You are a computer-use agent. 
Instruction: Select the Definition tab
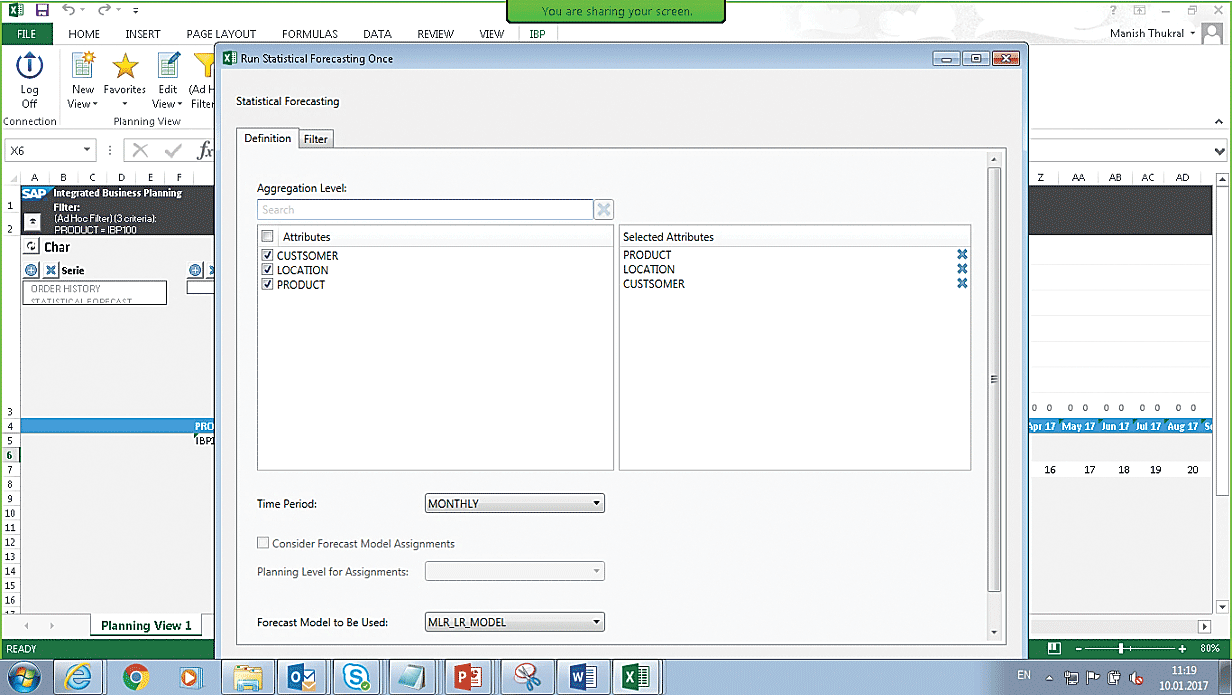(268, 138)
